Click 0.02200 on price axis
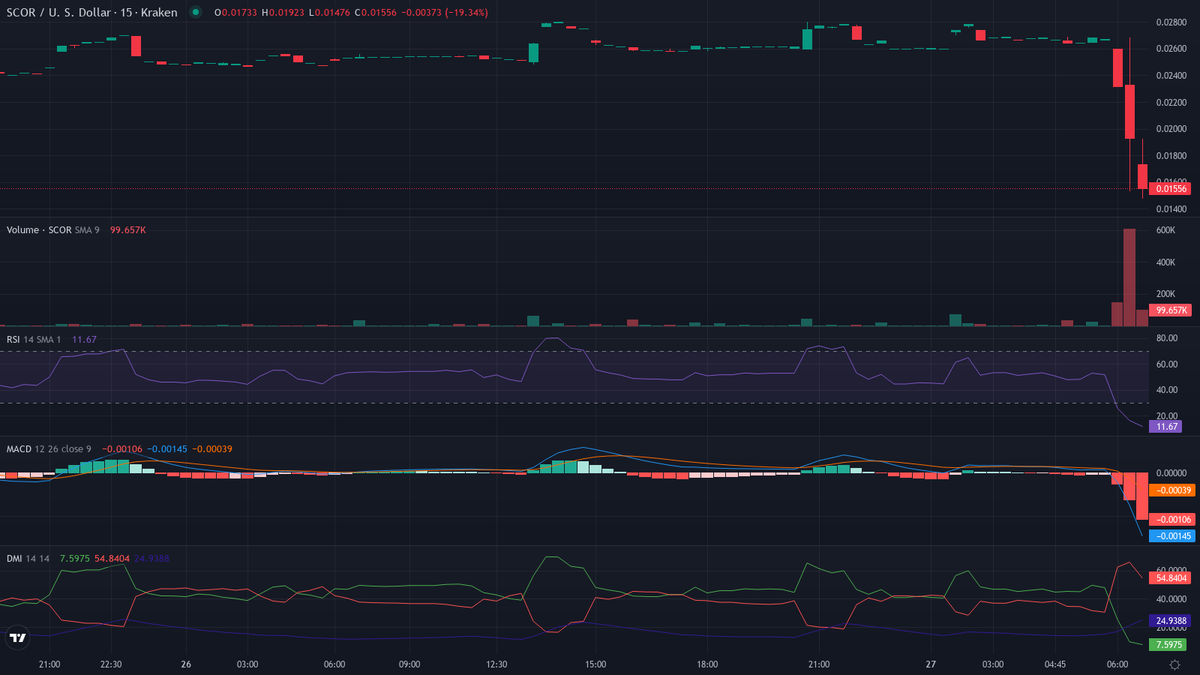This screenshot has width=1200, height=675. point(1171,102)
